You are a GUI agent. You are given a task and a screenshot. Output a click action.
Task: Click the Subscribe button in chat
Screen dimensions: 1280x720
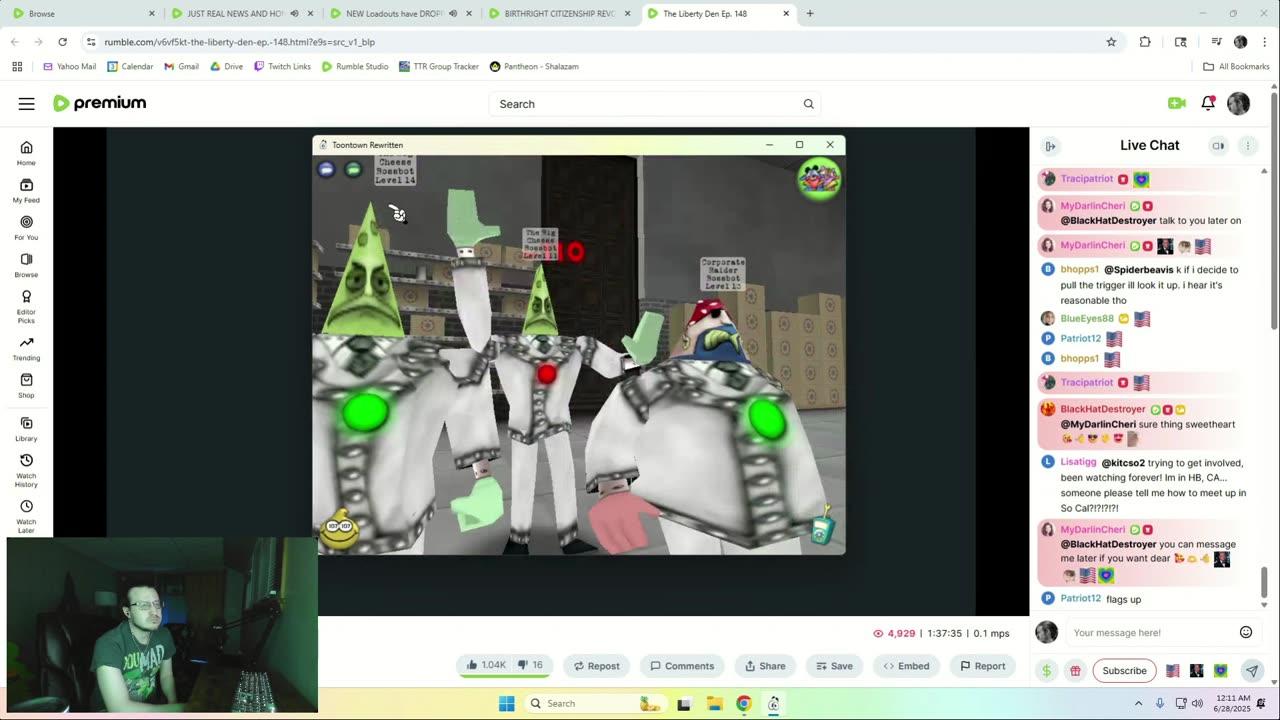(1124, 671)
